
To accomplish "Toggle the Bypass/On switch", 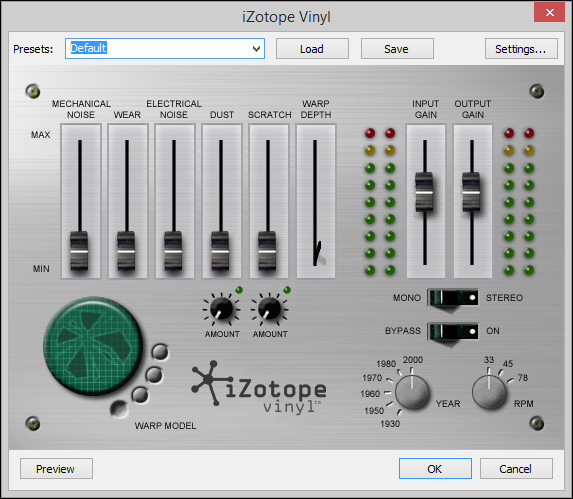I will 453,332.
